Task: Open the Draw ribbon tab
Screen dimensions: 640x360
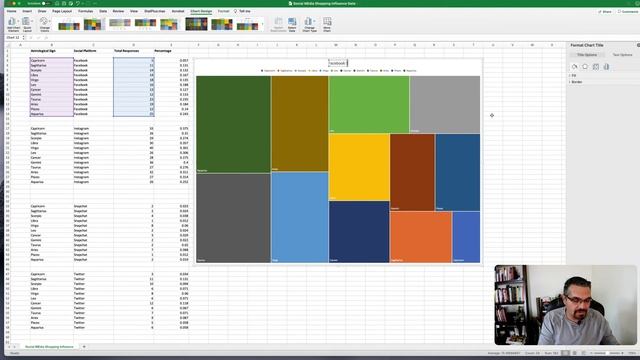Action: (42, 11)
